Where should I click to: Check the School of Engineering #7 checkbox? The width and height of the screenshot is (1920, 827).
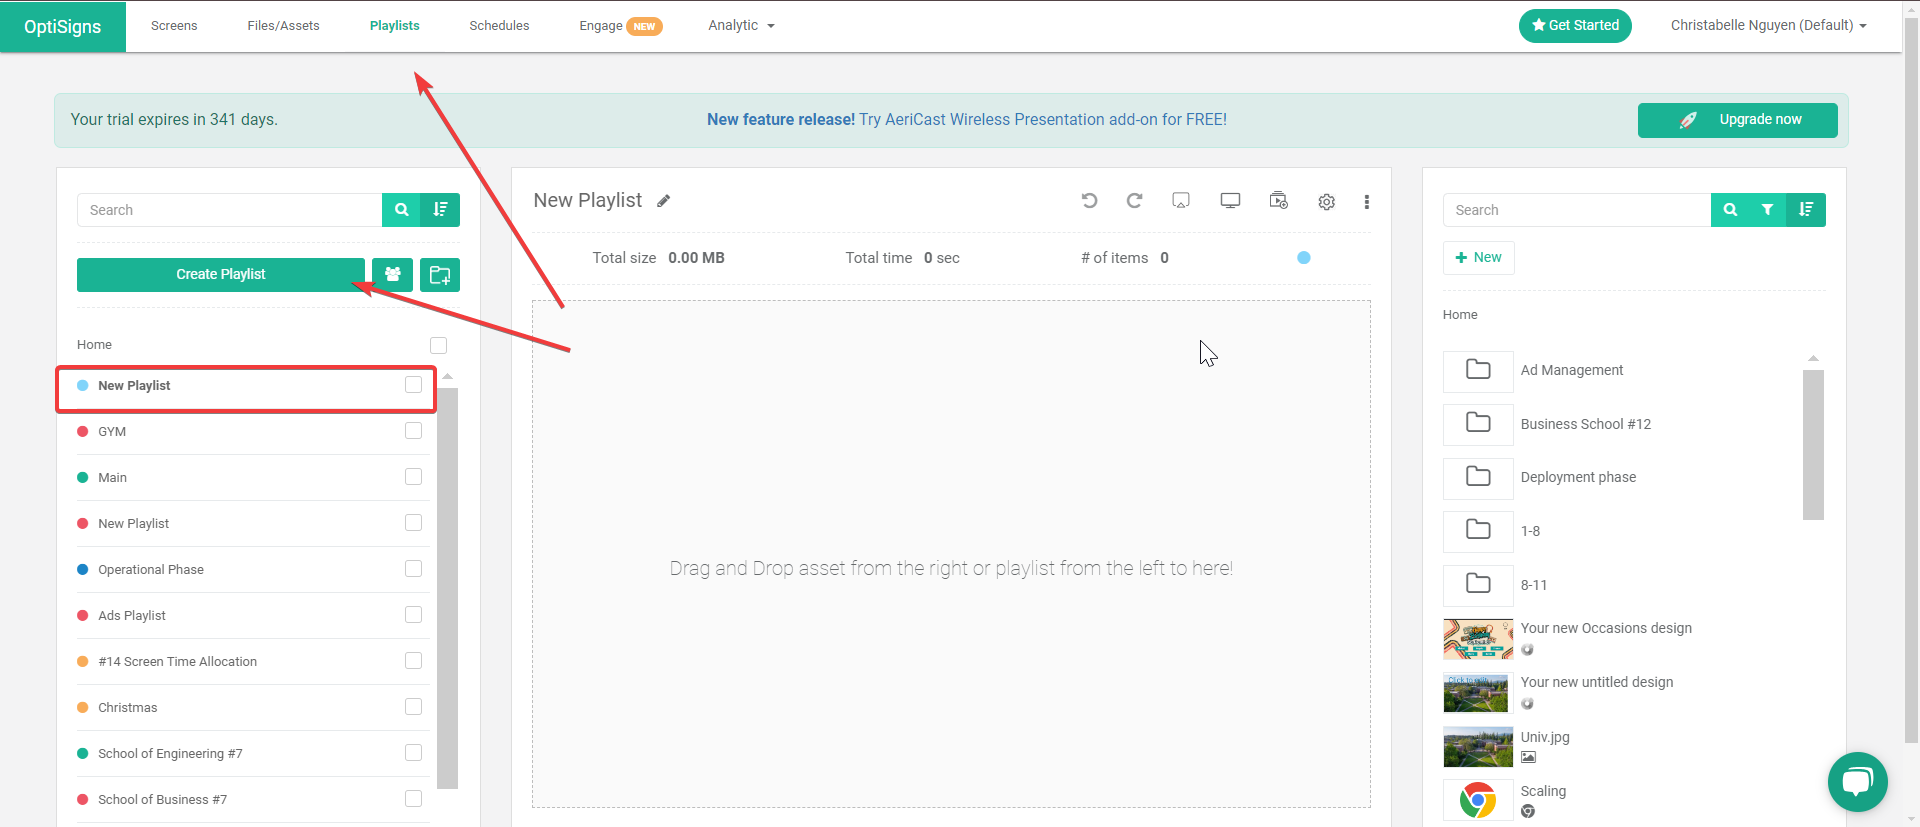click(x=413, y=753)
